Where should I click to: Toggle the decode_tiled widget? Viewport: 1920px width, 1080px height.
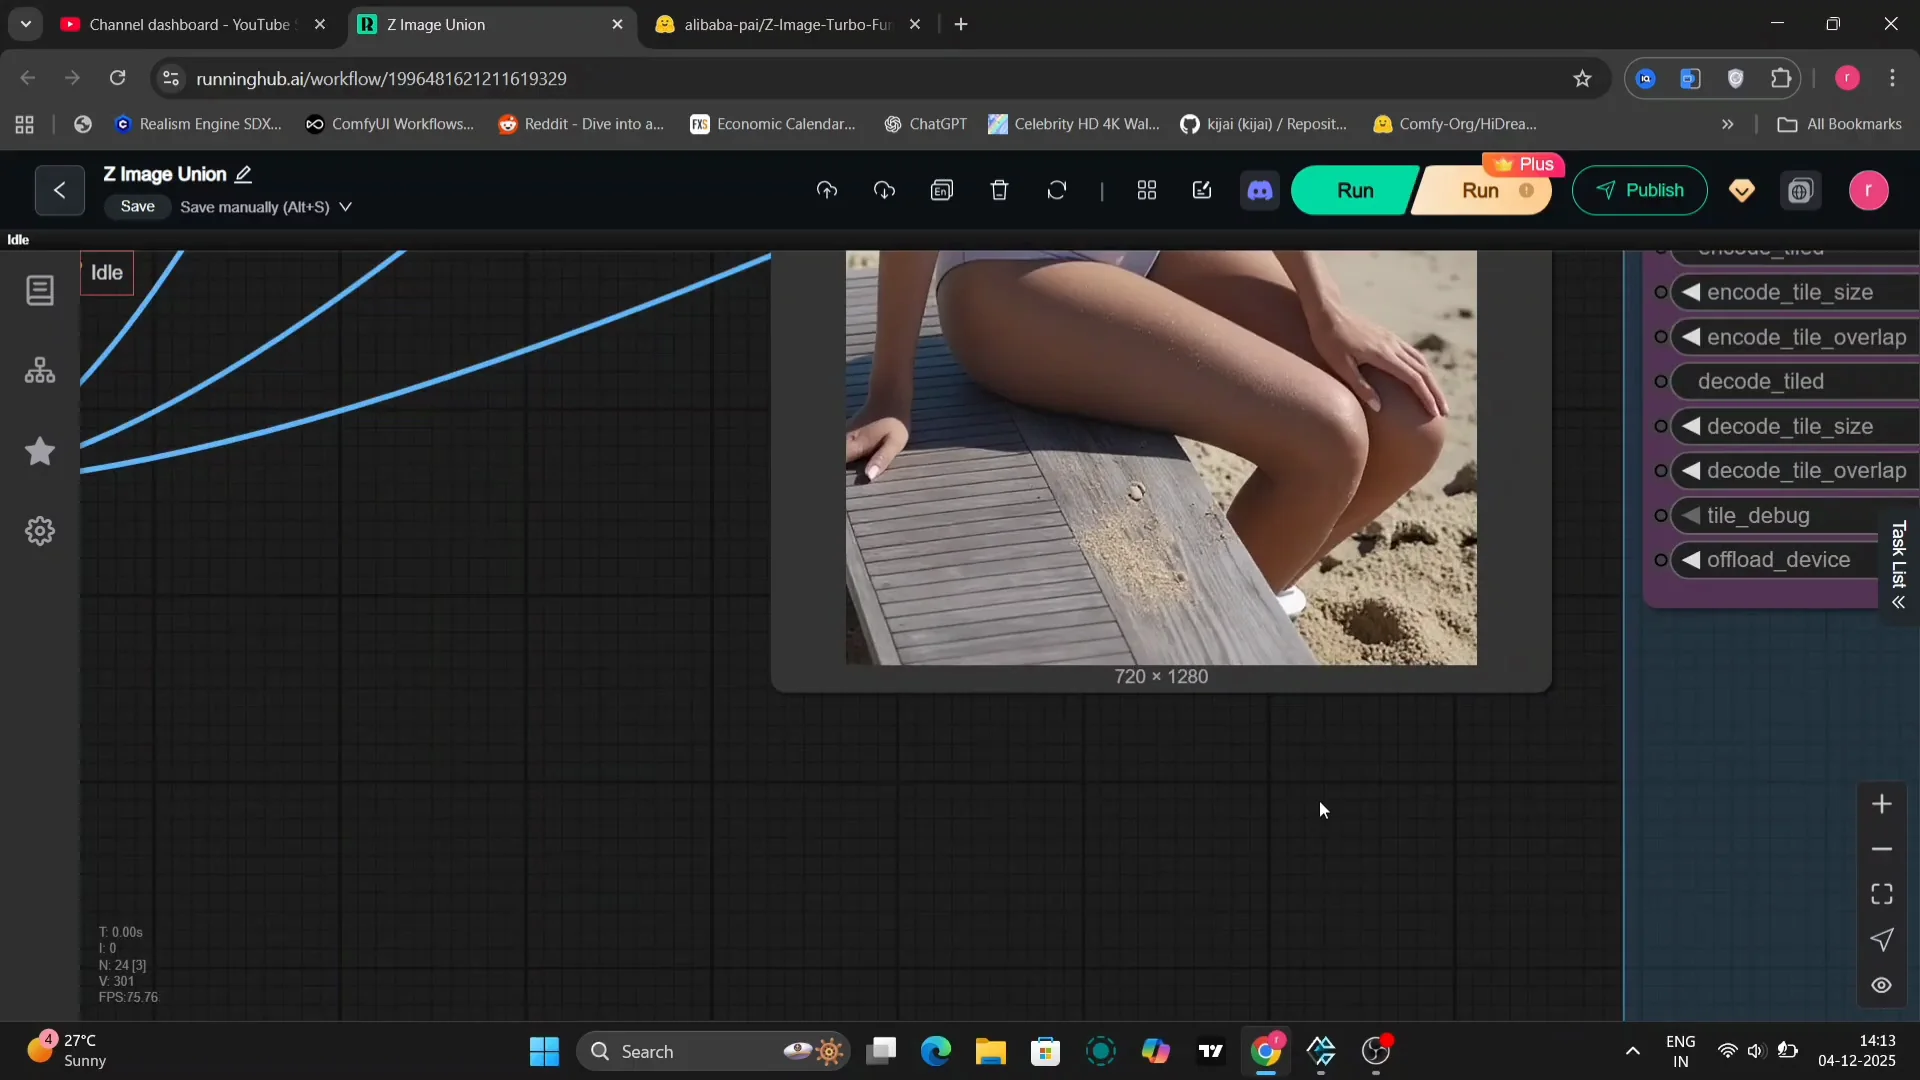1760,381
